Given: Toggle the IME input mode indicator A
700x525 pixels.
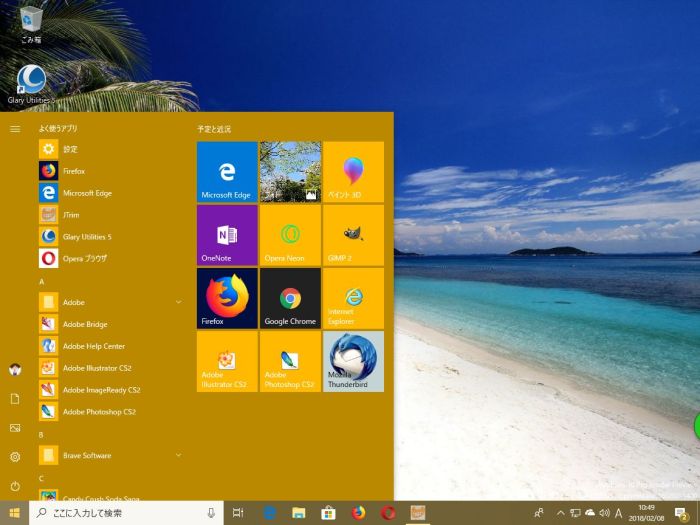Looking at the screenshot, I should click(x=619, y=513).
